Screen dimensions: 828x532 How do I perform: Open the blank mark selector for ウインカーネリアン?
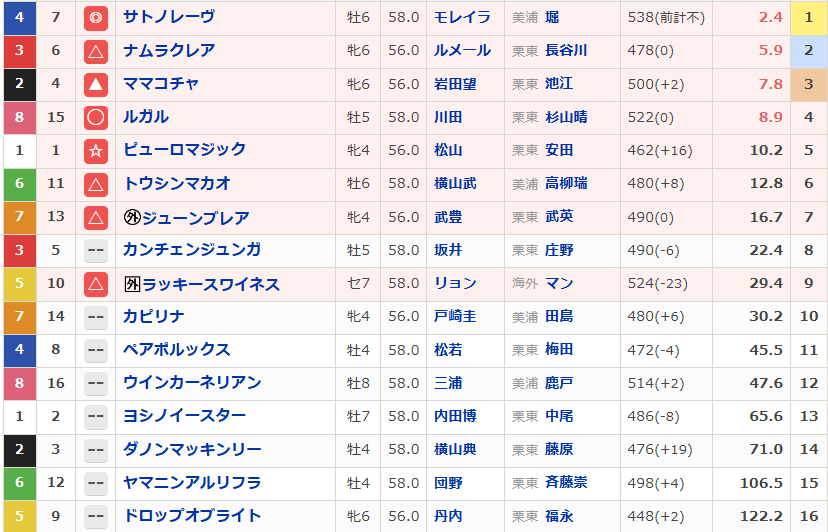[96, 383]
